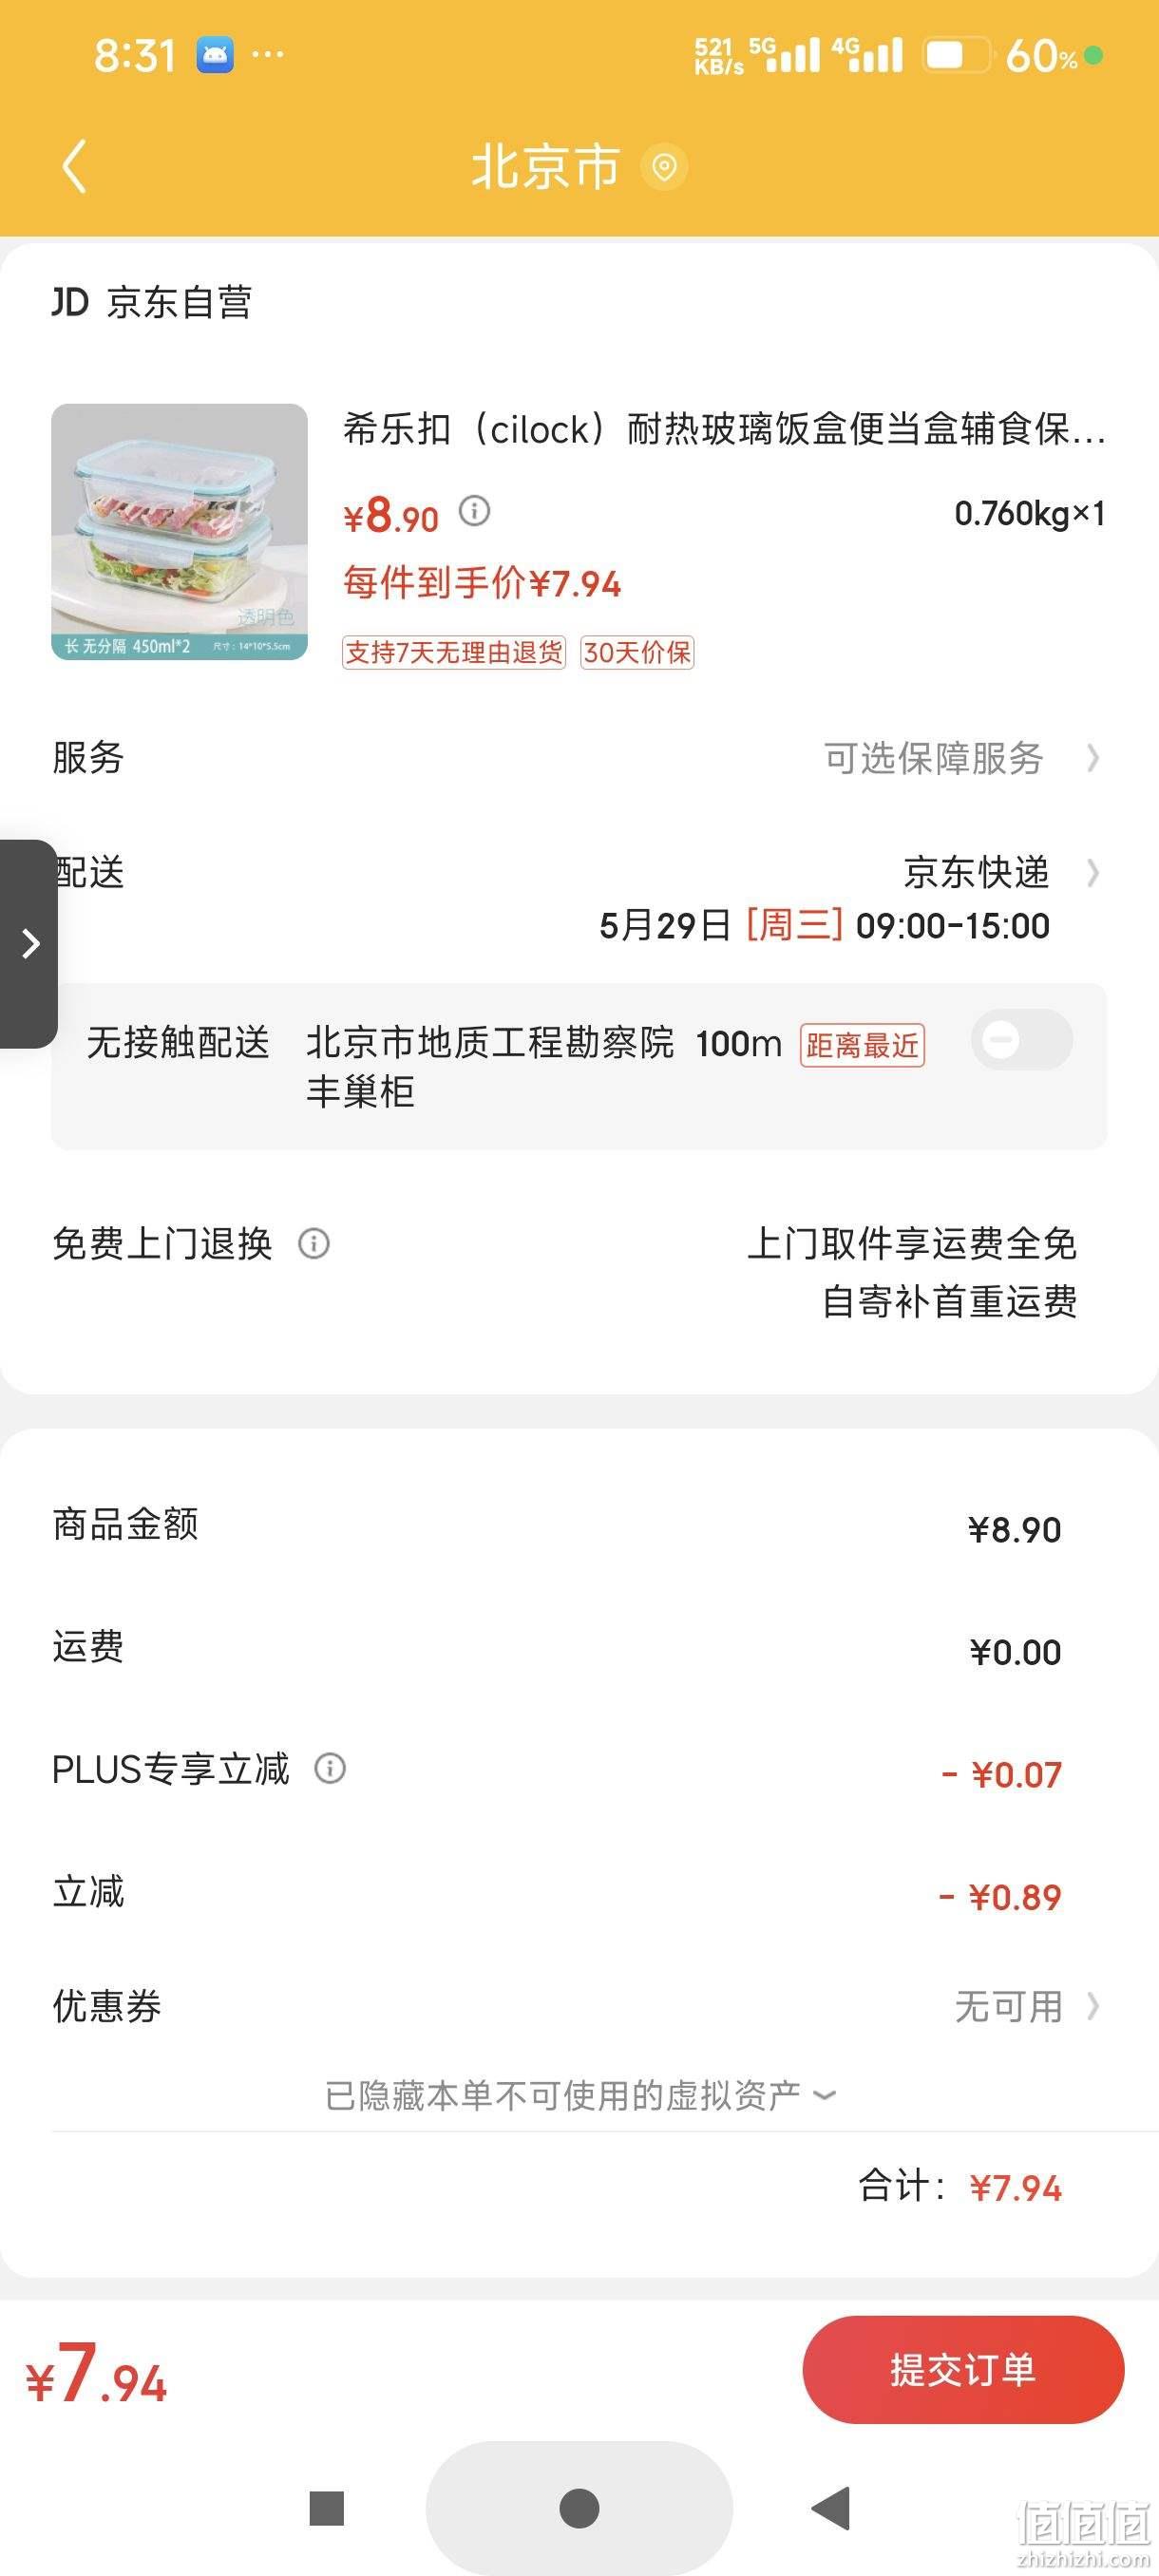Open 京东快递 delivery options chevron
Image resolution: width=1159 pixels, height=2576 pixels.
[1093, 873]
